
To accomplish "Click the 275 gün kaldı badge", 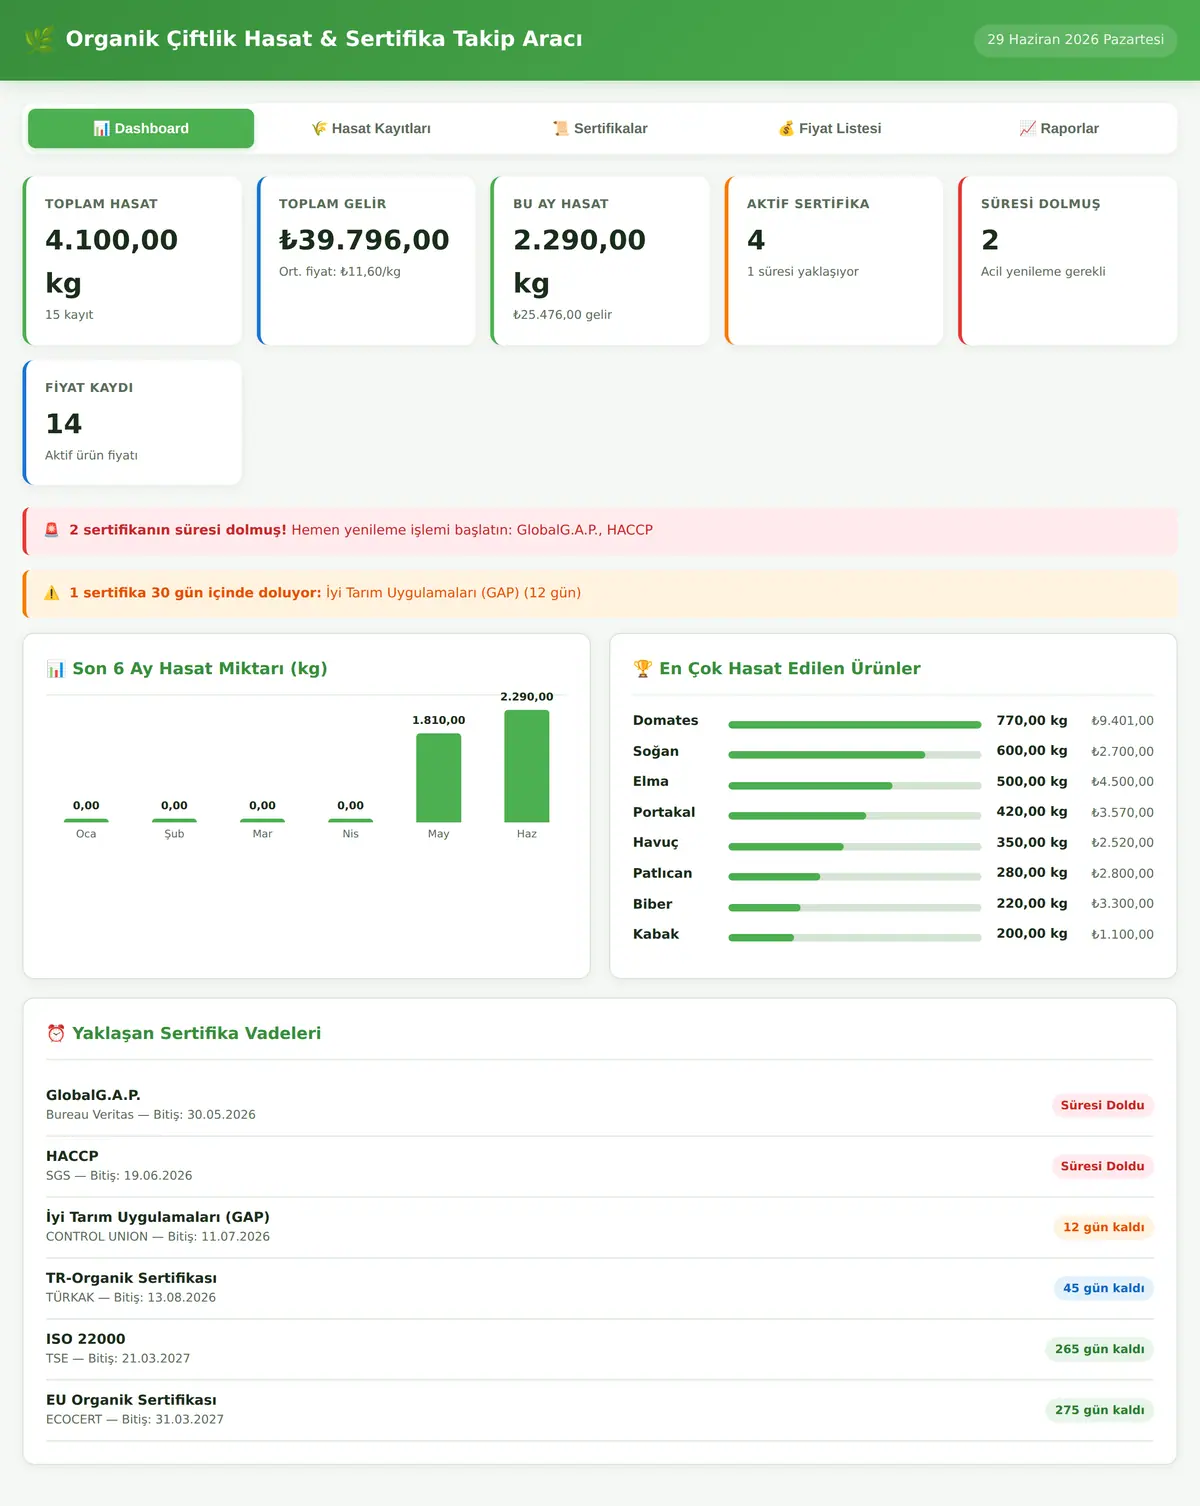I will pos(1099,1410).
